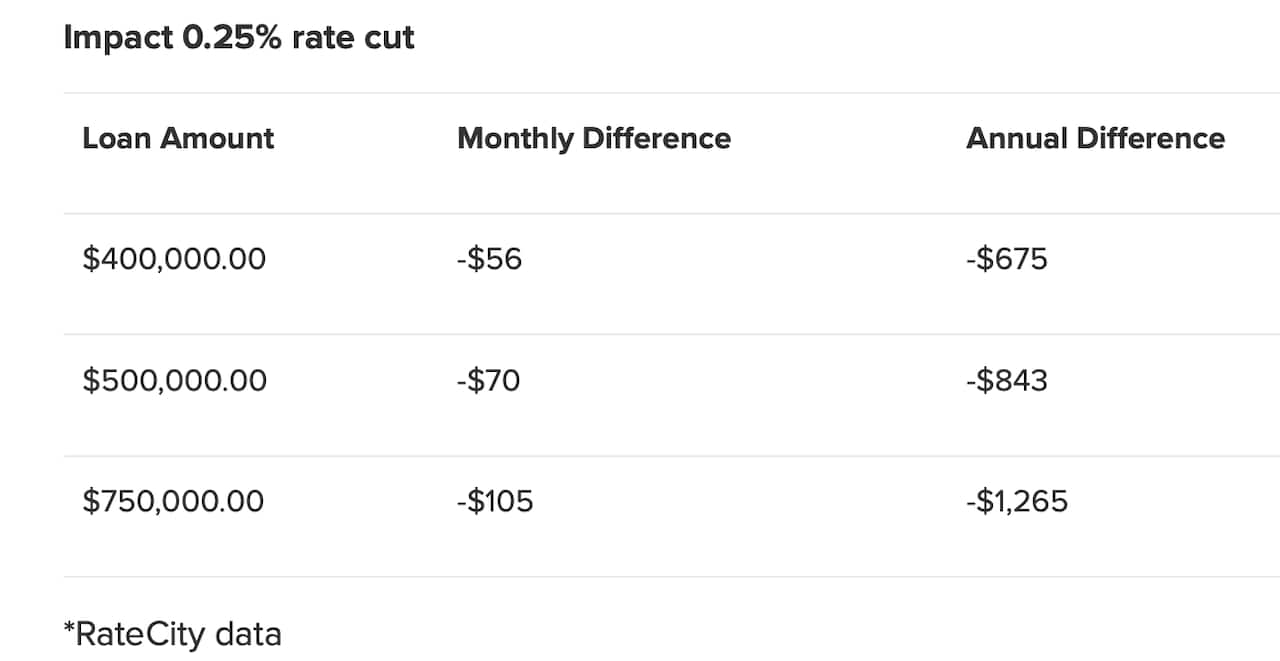Click the -$70 monthly difference value

488,381
